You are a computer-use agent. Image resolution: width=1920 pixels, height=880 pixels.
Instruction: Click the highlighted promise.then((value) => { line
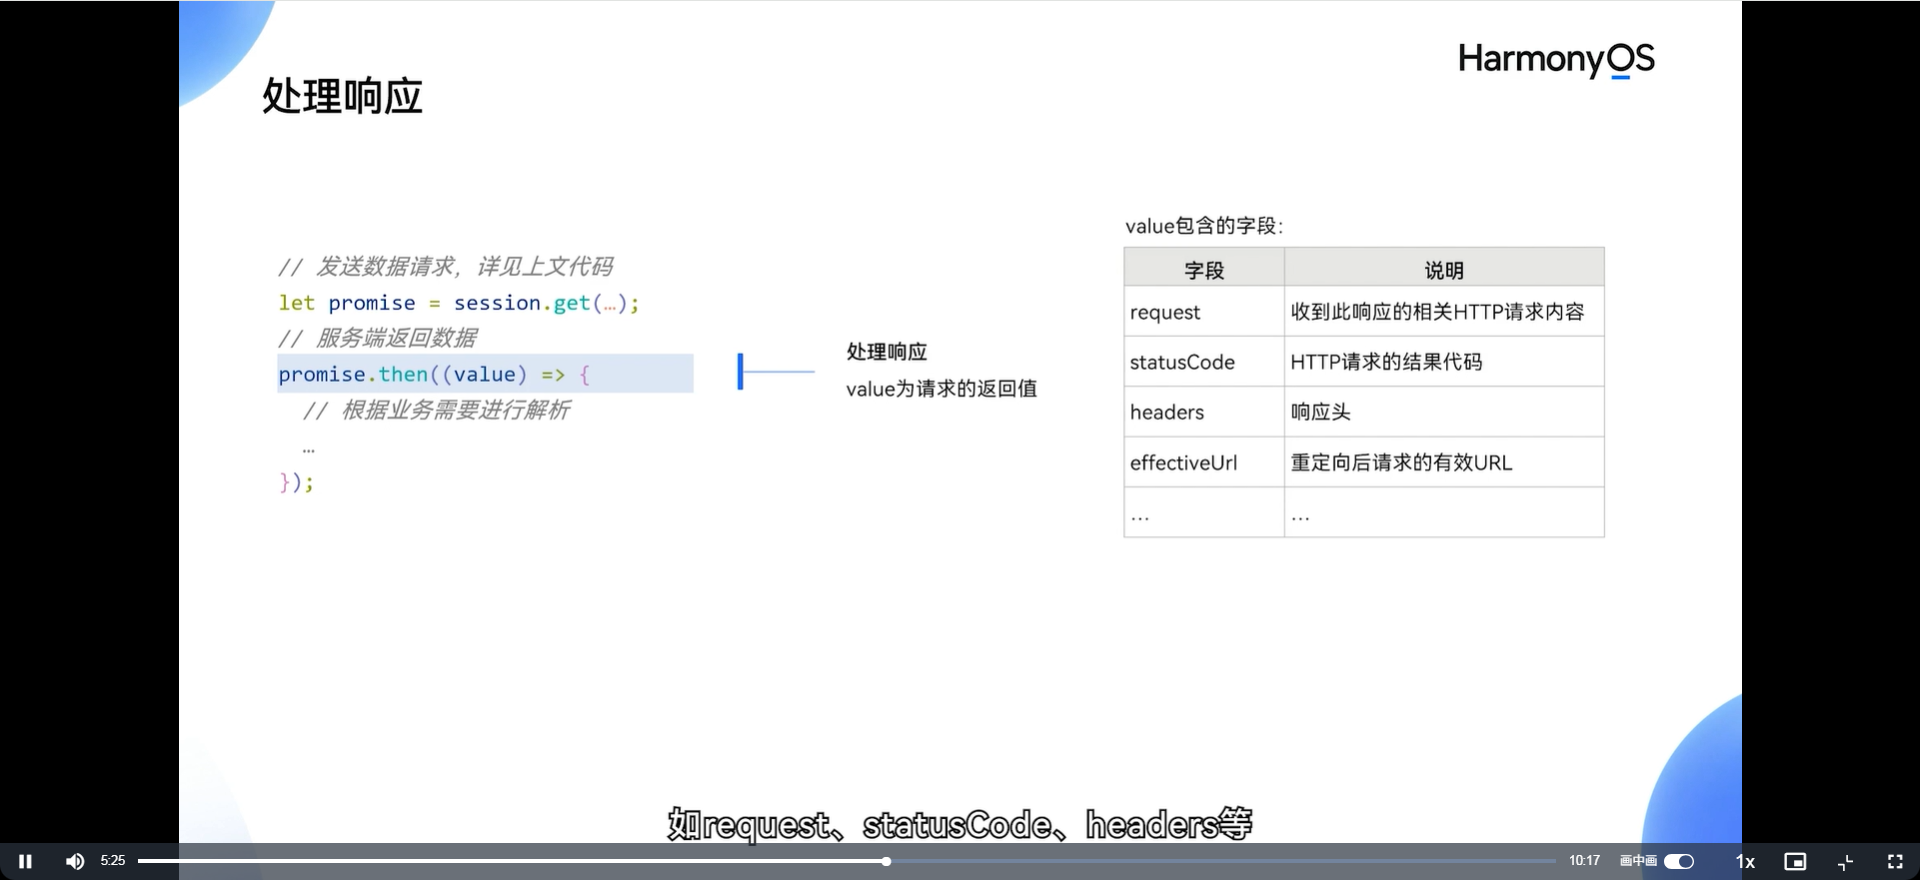click(485, 373)
